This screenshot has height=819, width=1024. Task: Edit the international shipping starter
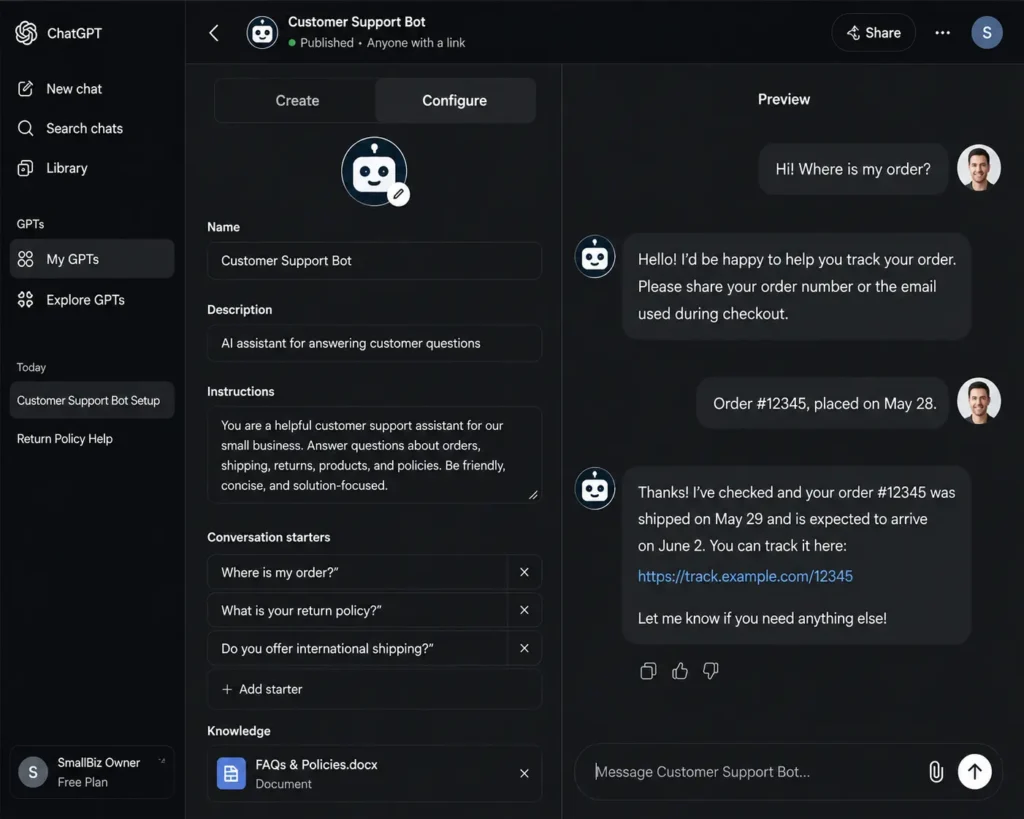pyautogui.click(x=357, y=648)
